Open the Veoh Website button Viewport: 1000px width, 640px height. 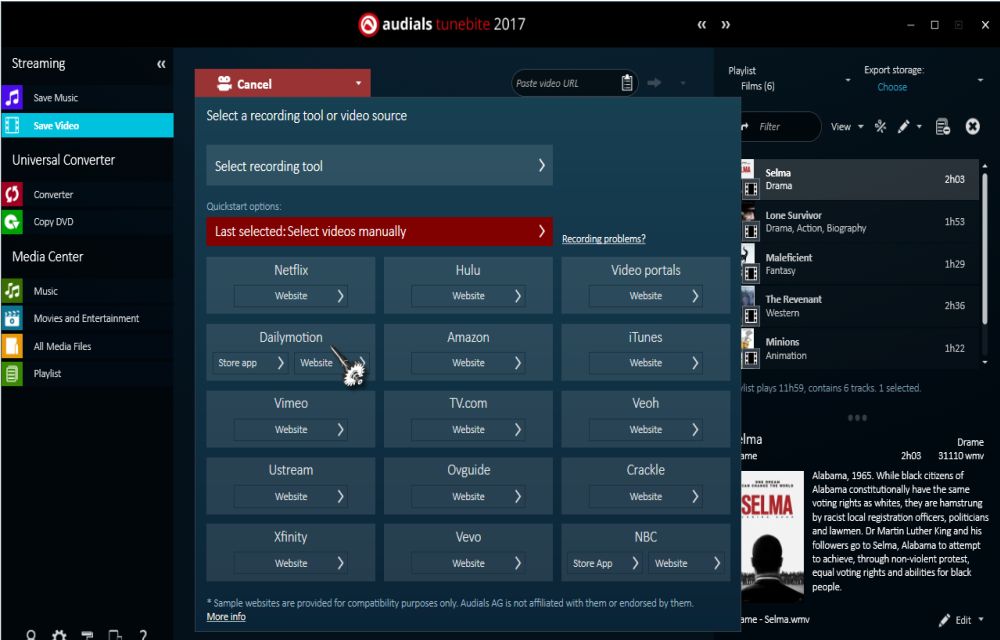(x=645, y=430)
